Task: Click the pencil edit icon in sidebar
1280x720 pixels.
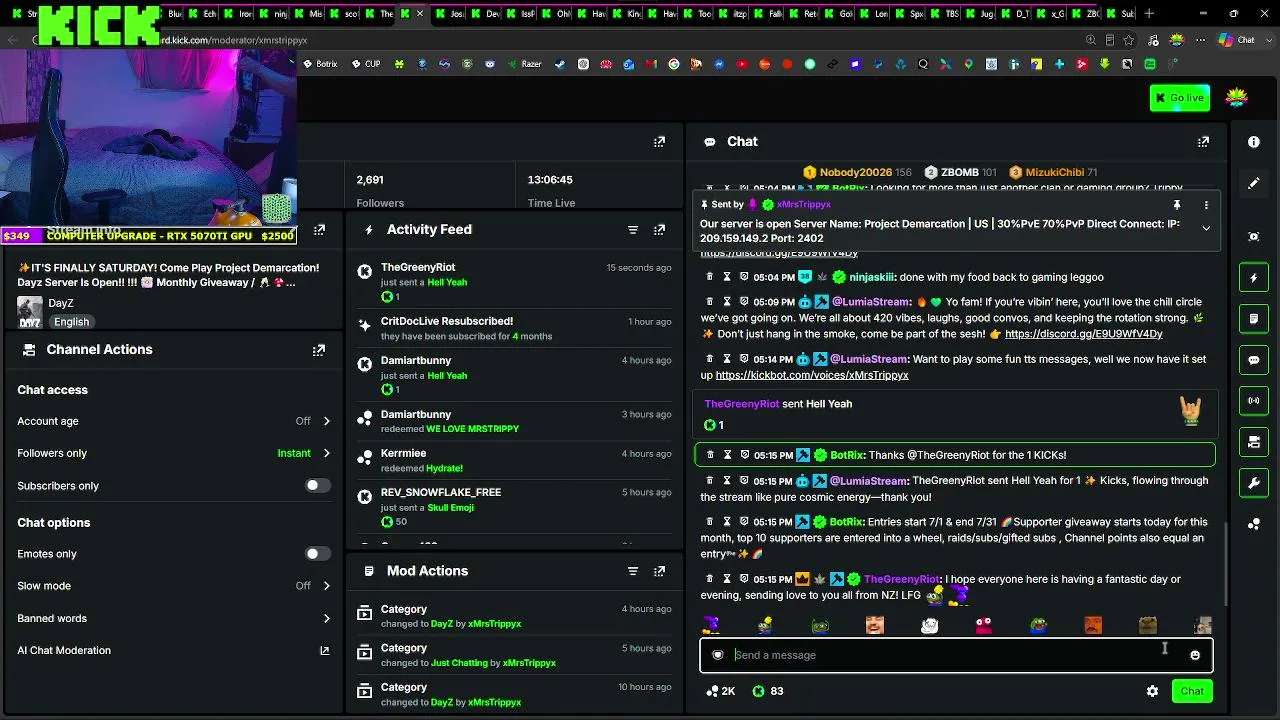Action: click(1254, 184)
